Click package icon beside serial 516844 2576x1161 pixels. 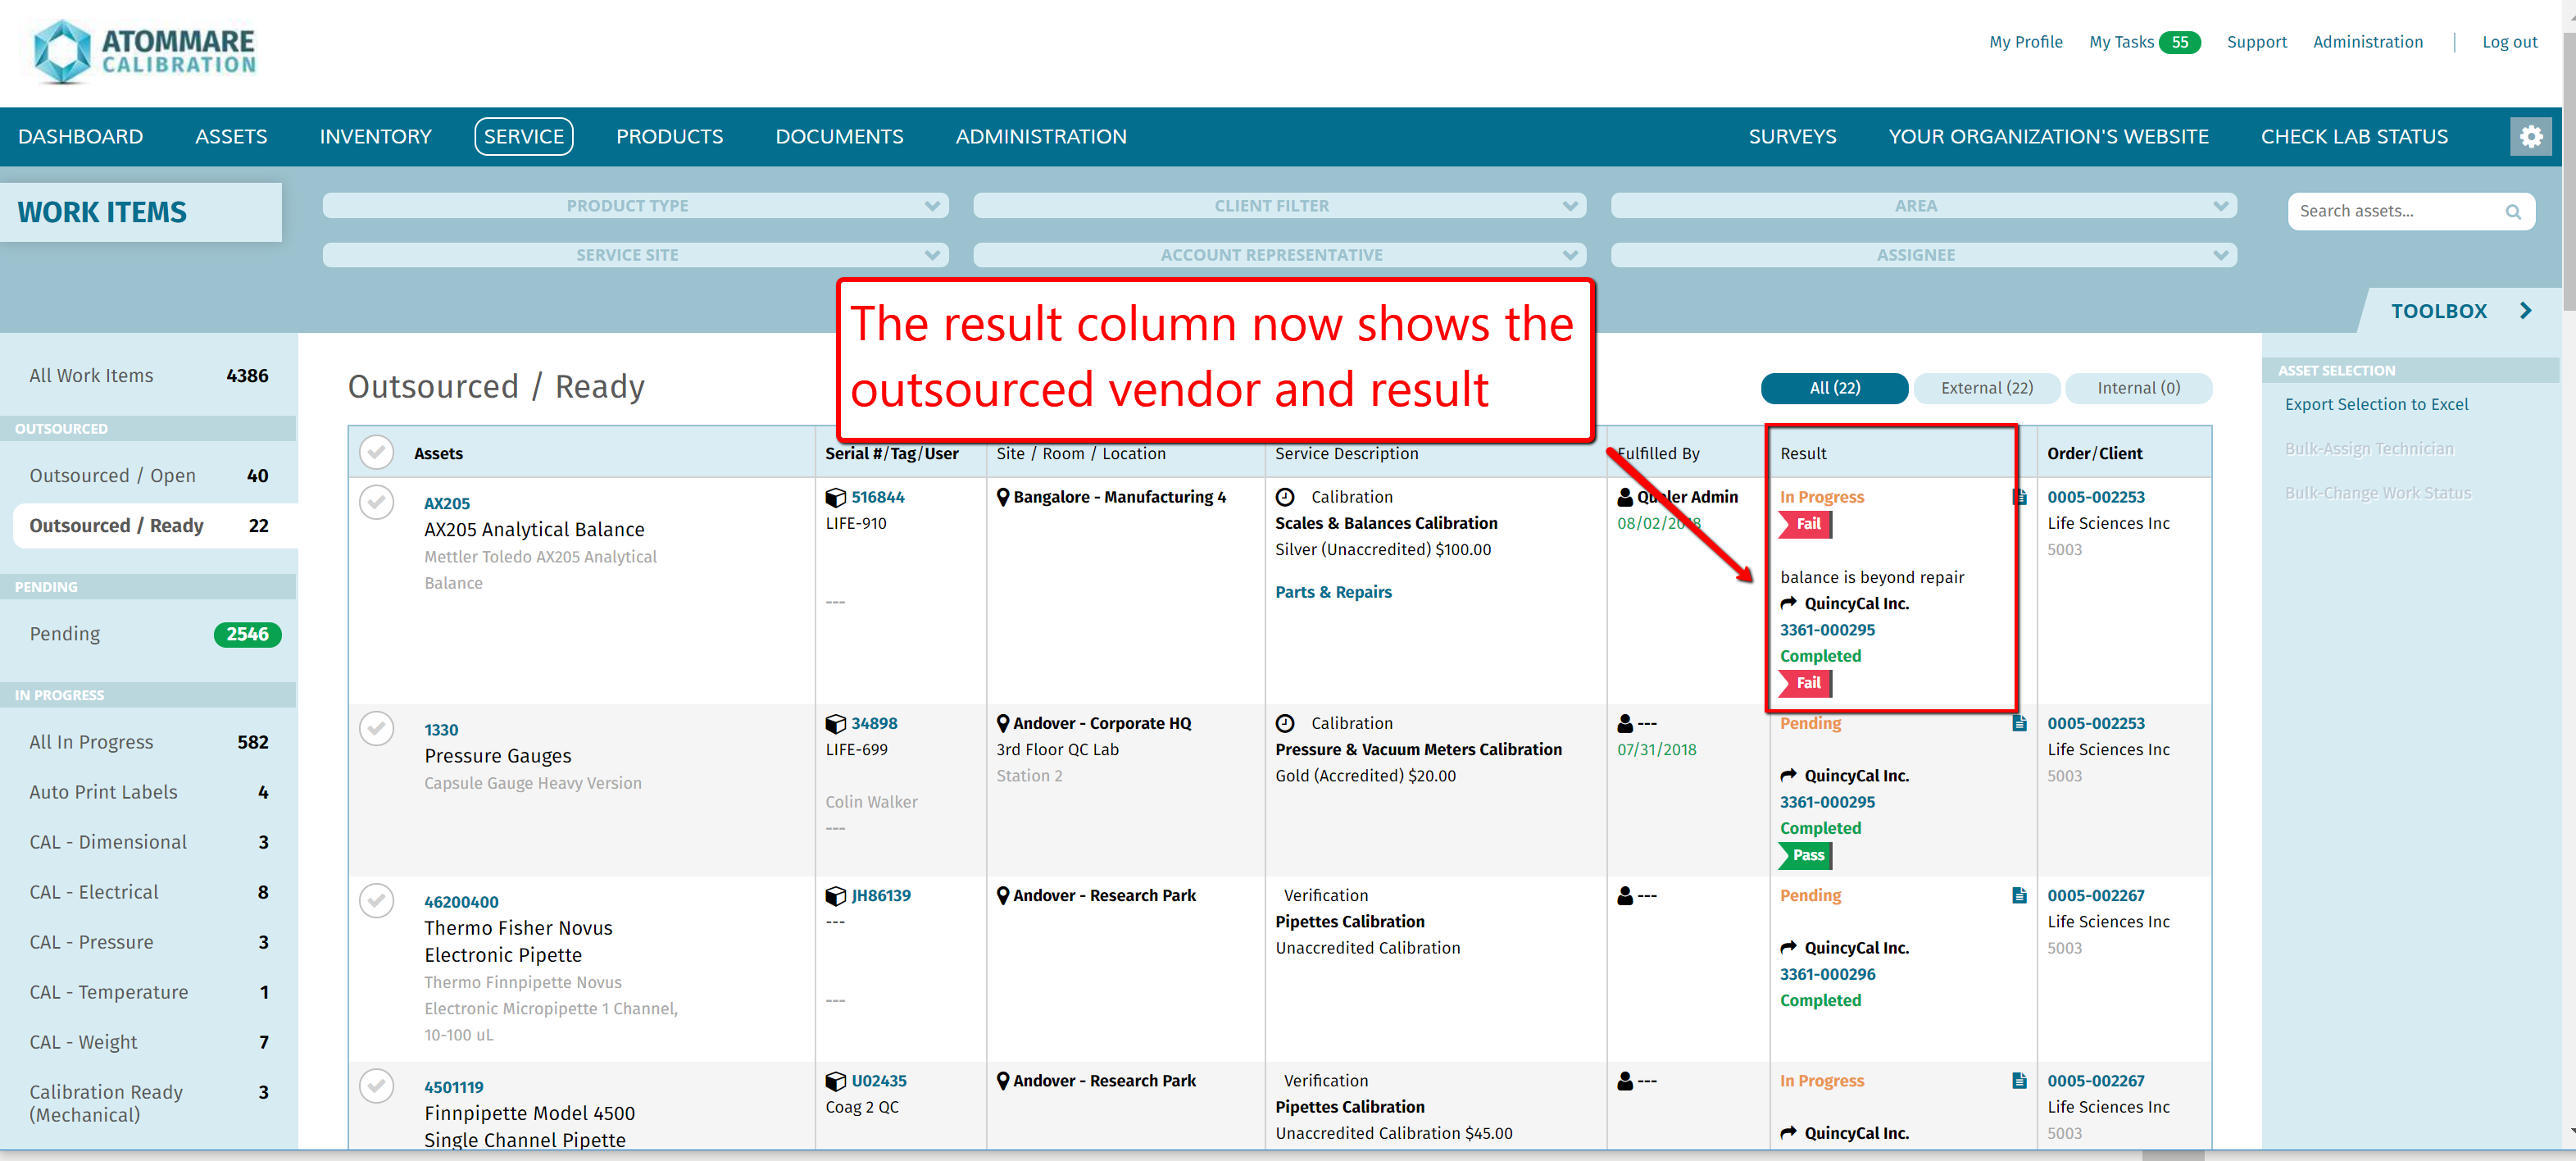[x=835, y=497]
